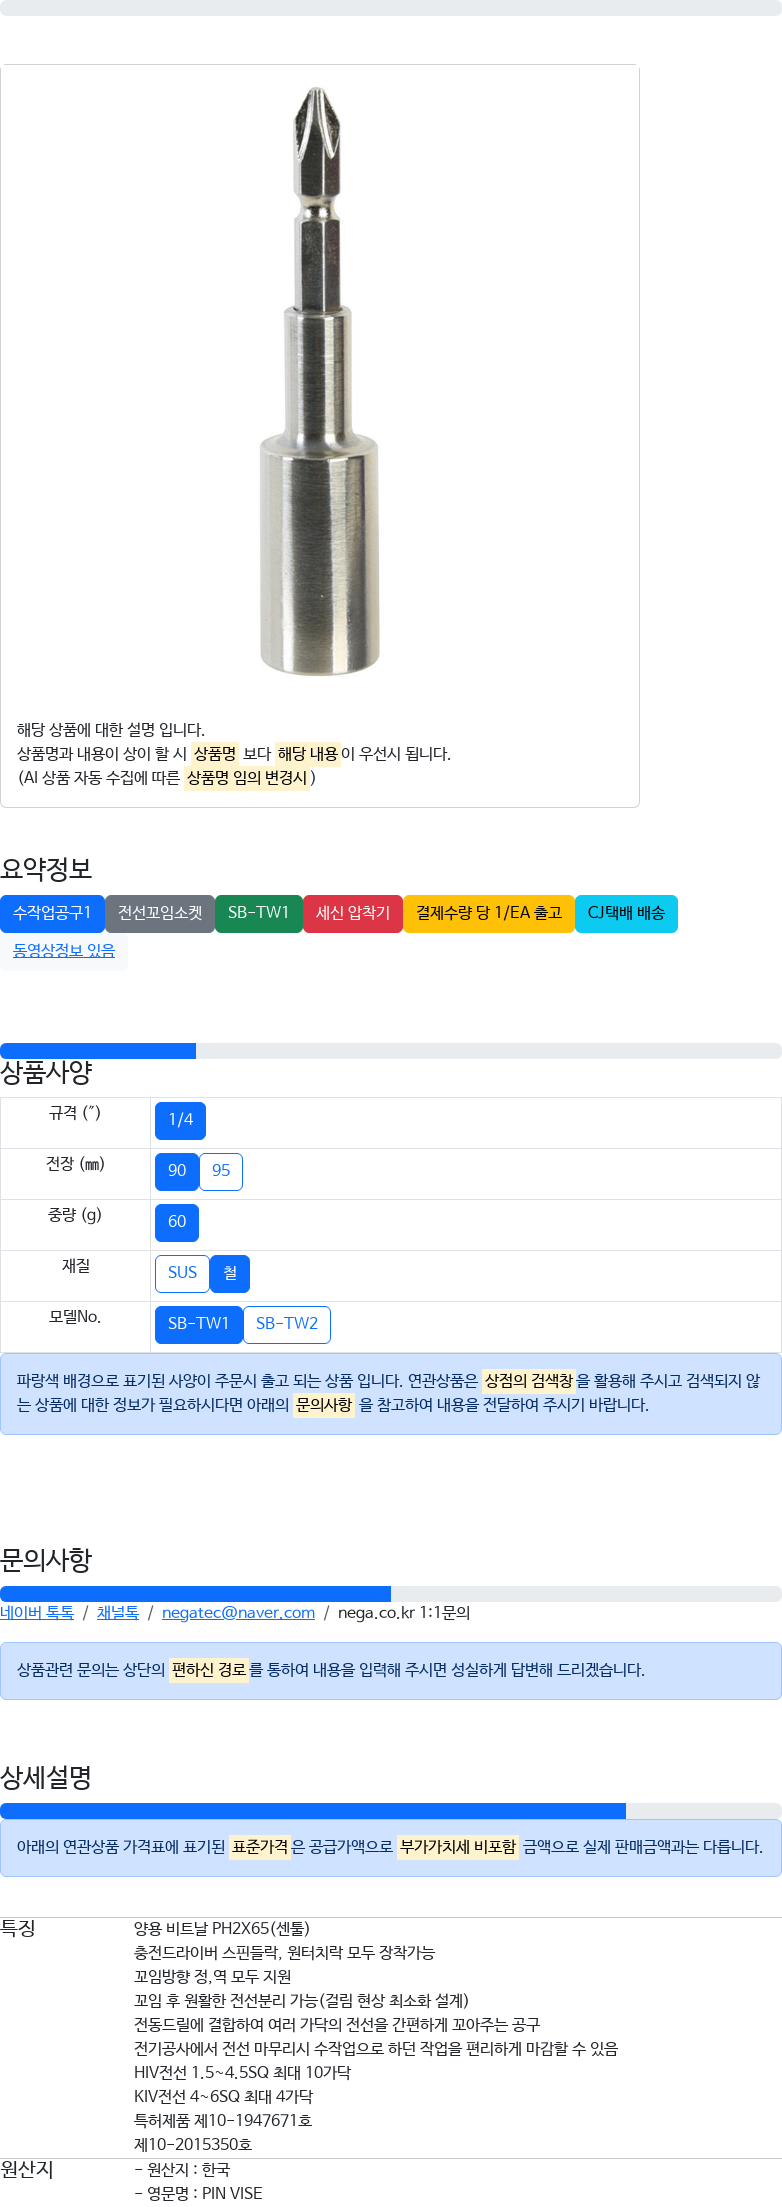Screen dimensions: 782x2207
Task: Open the 동영상정보 있음 link
Action: click(x=64, y=950)
